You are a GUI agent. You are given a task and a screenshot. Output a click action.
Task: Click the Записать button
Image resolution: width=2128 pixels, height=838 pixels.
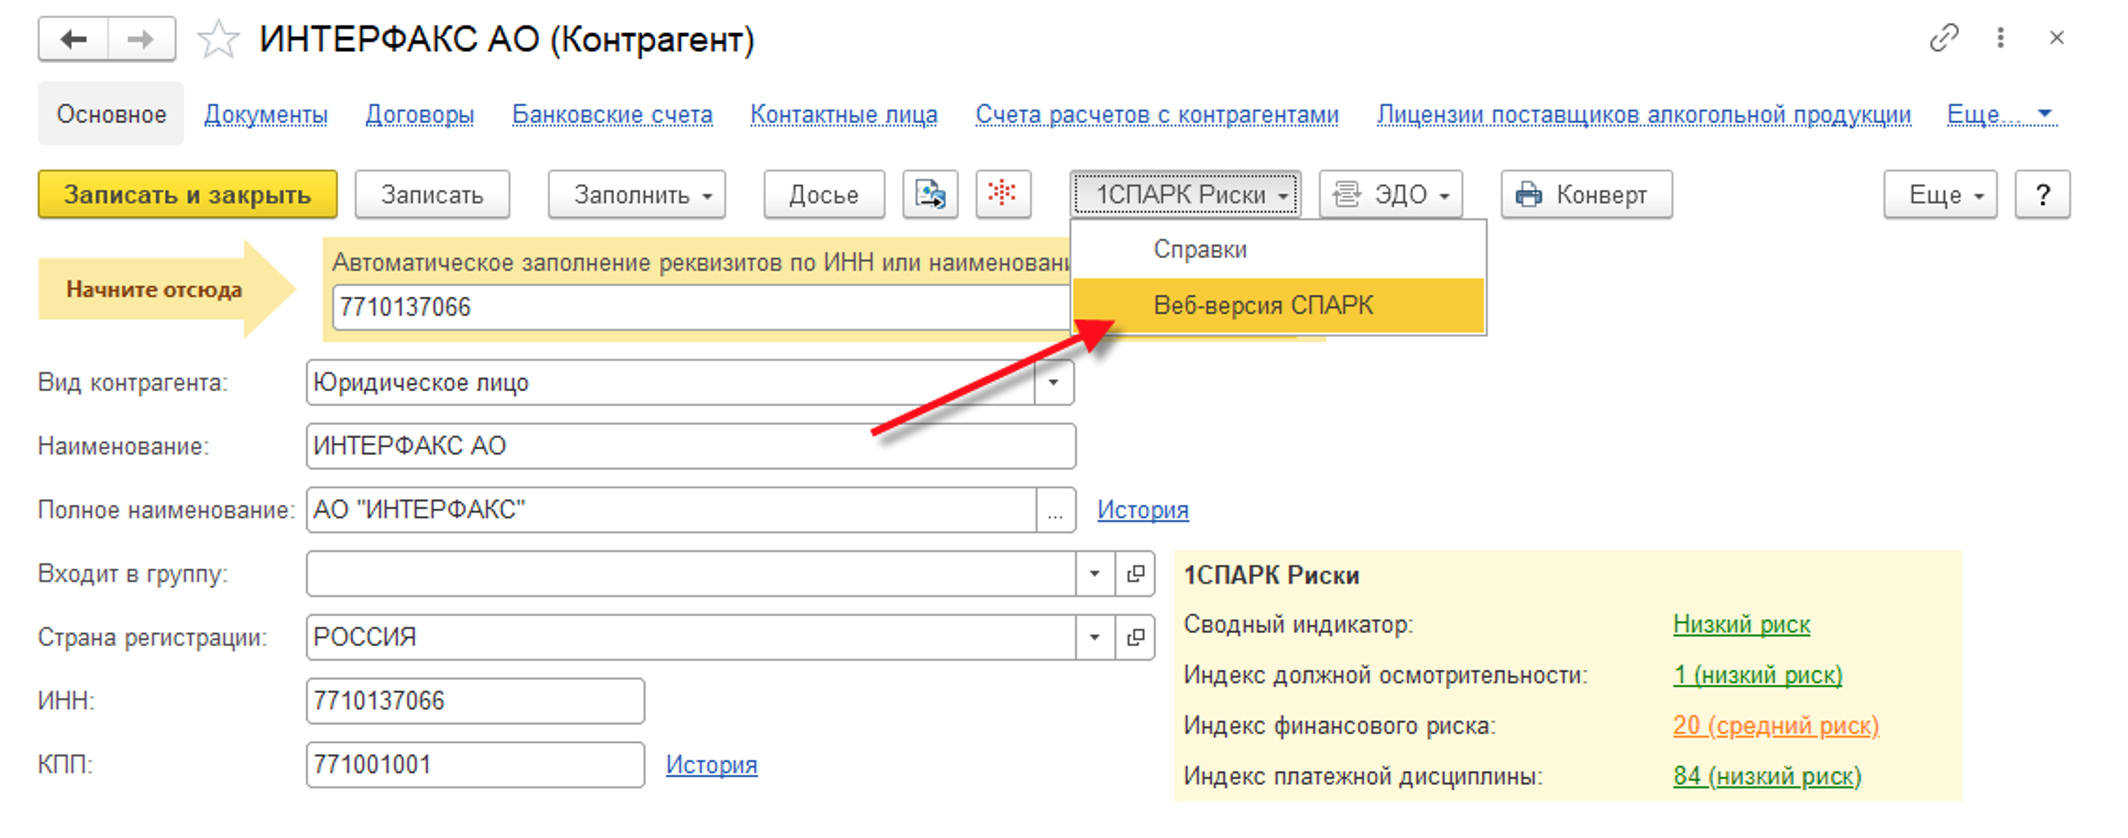coord(432,194)
